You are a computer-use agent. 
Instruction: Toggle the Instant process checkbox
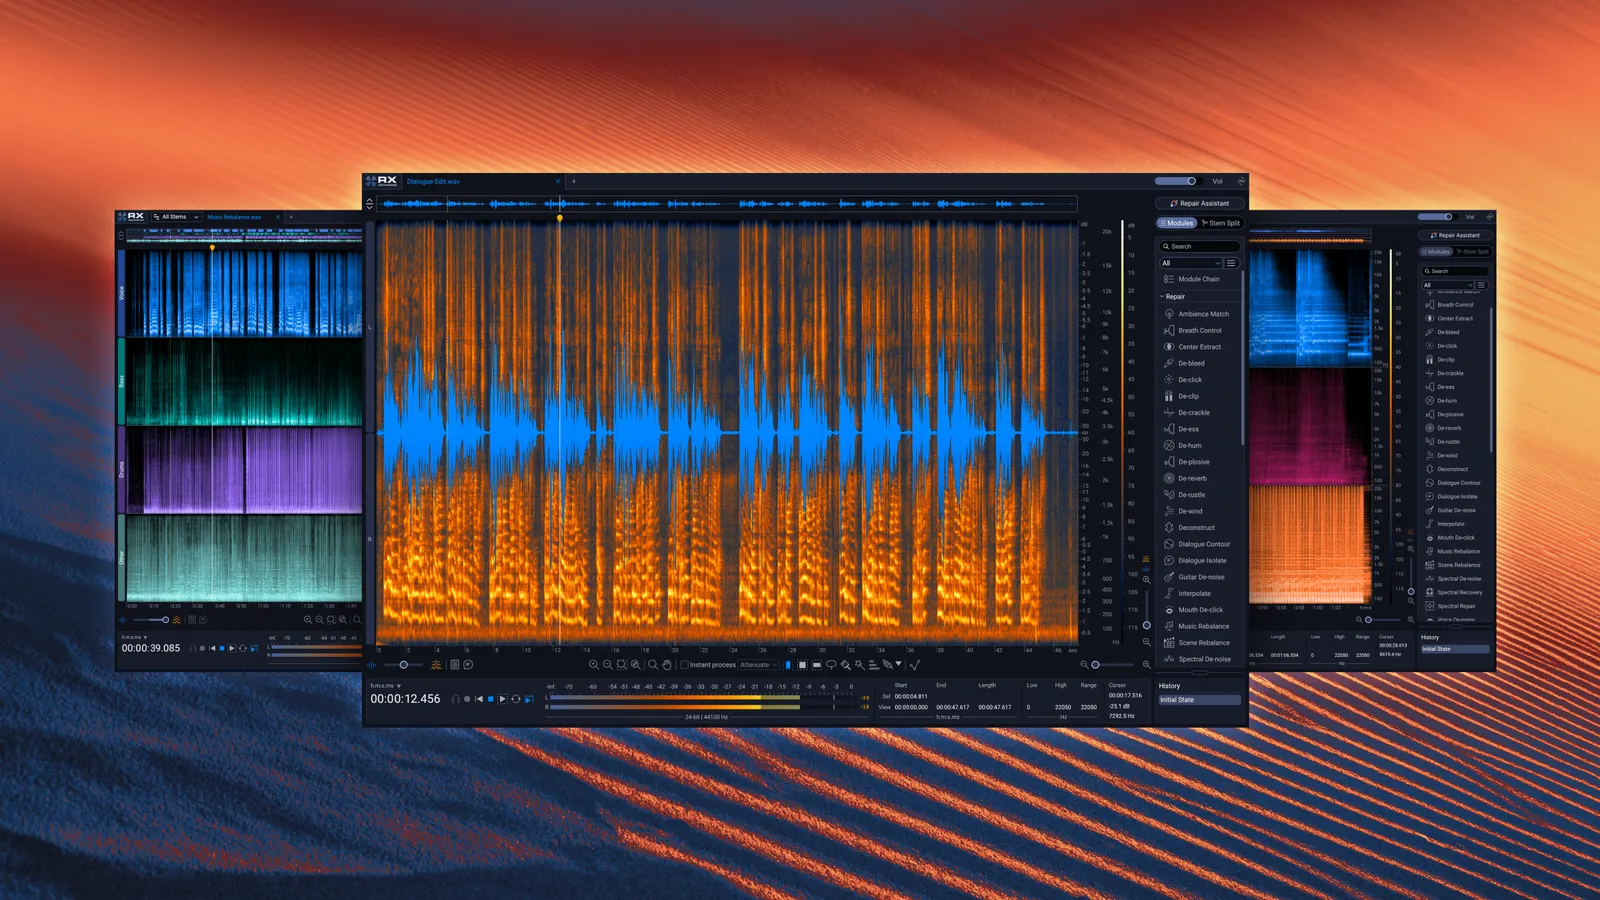point(685,665)
